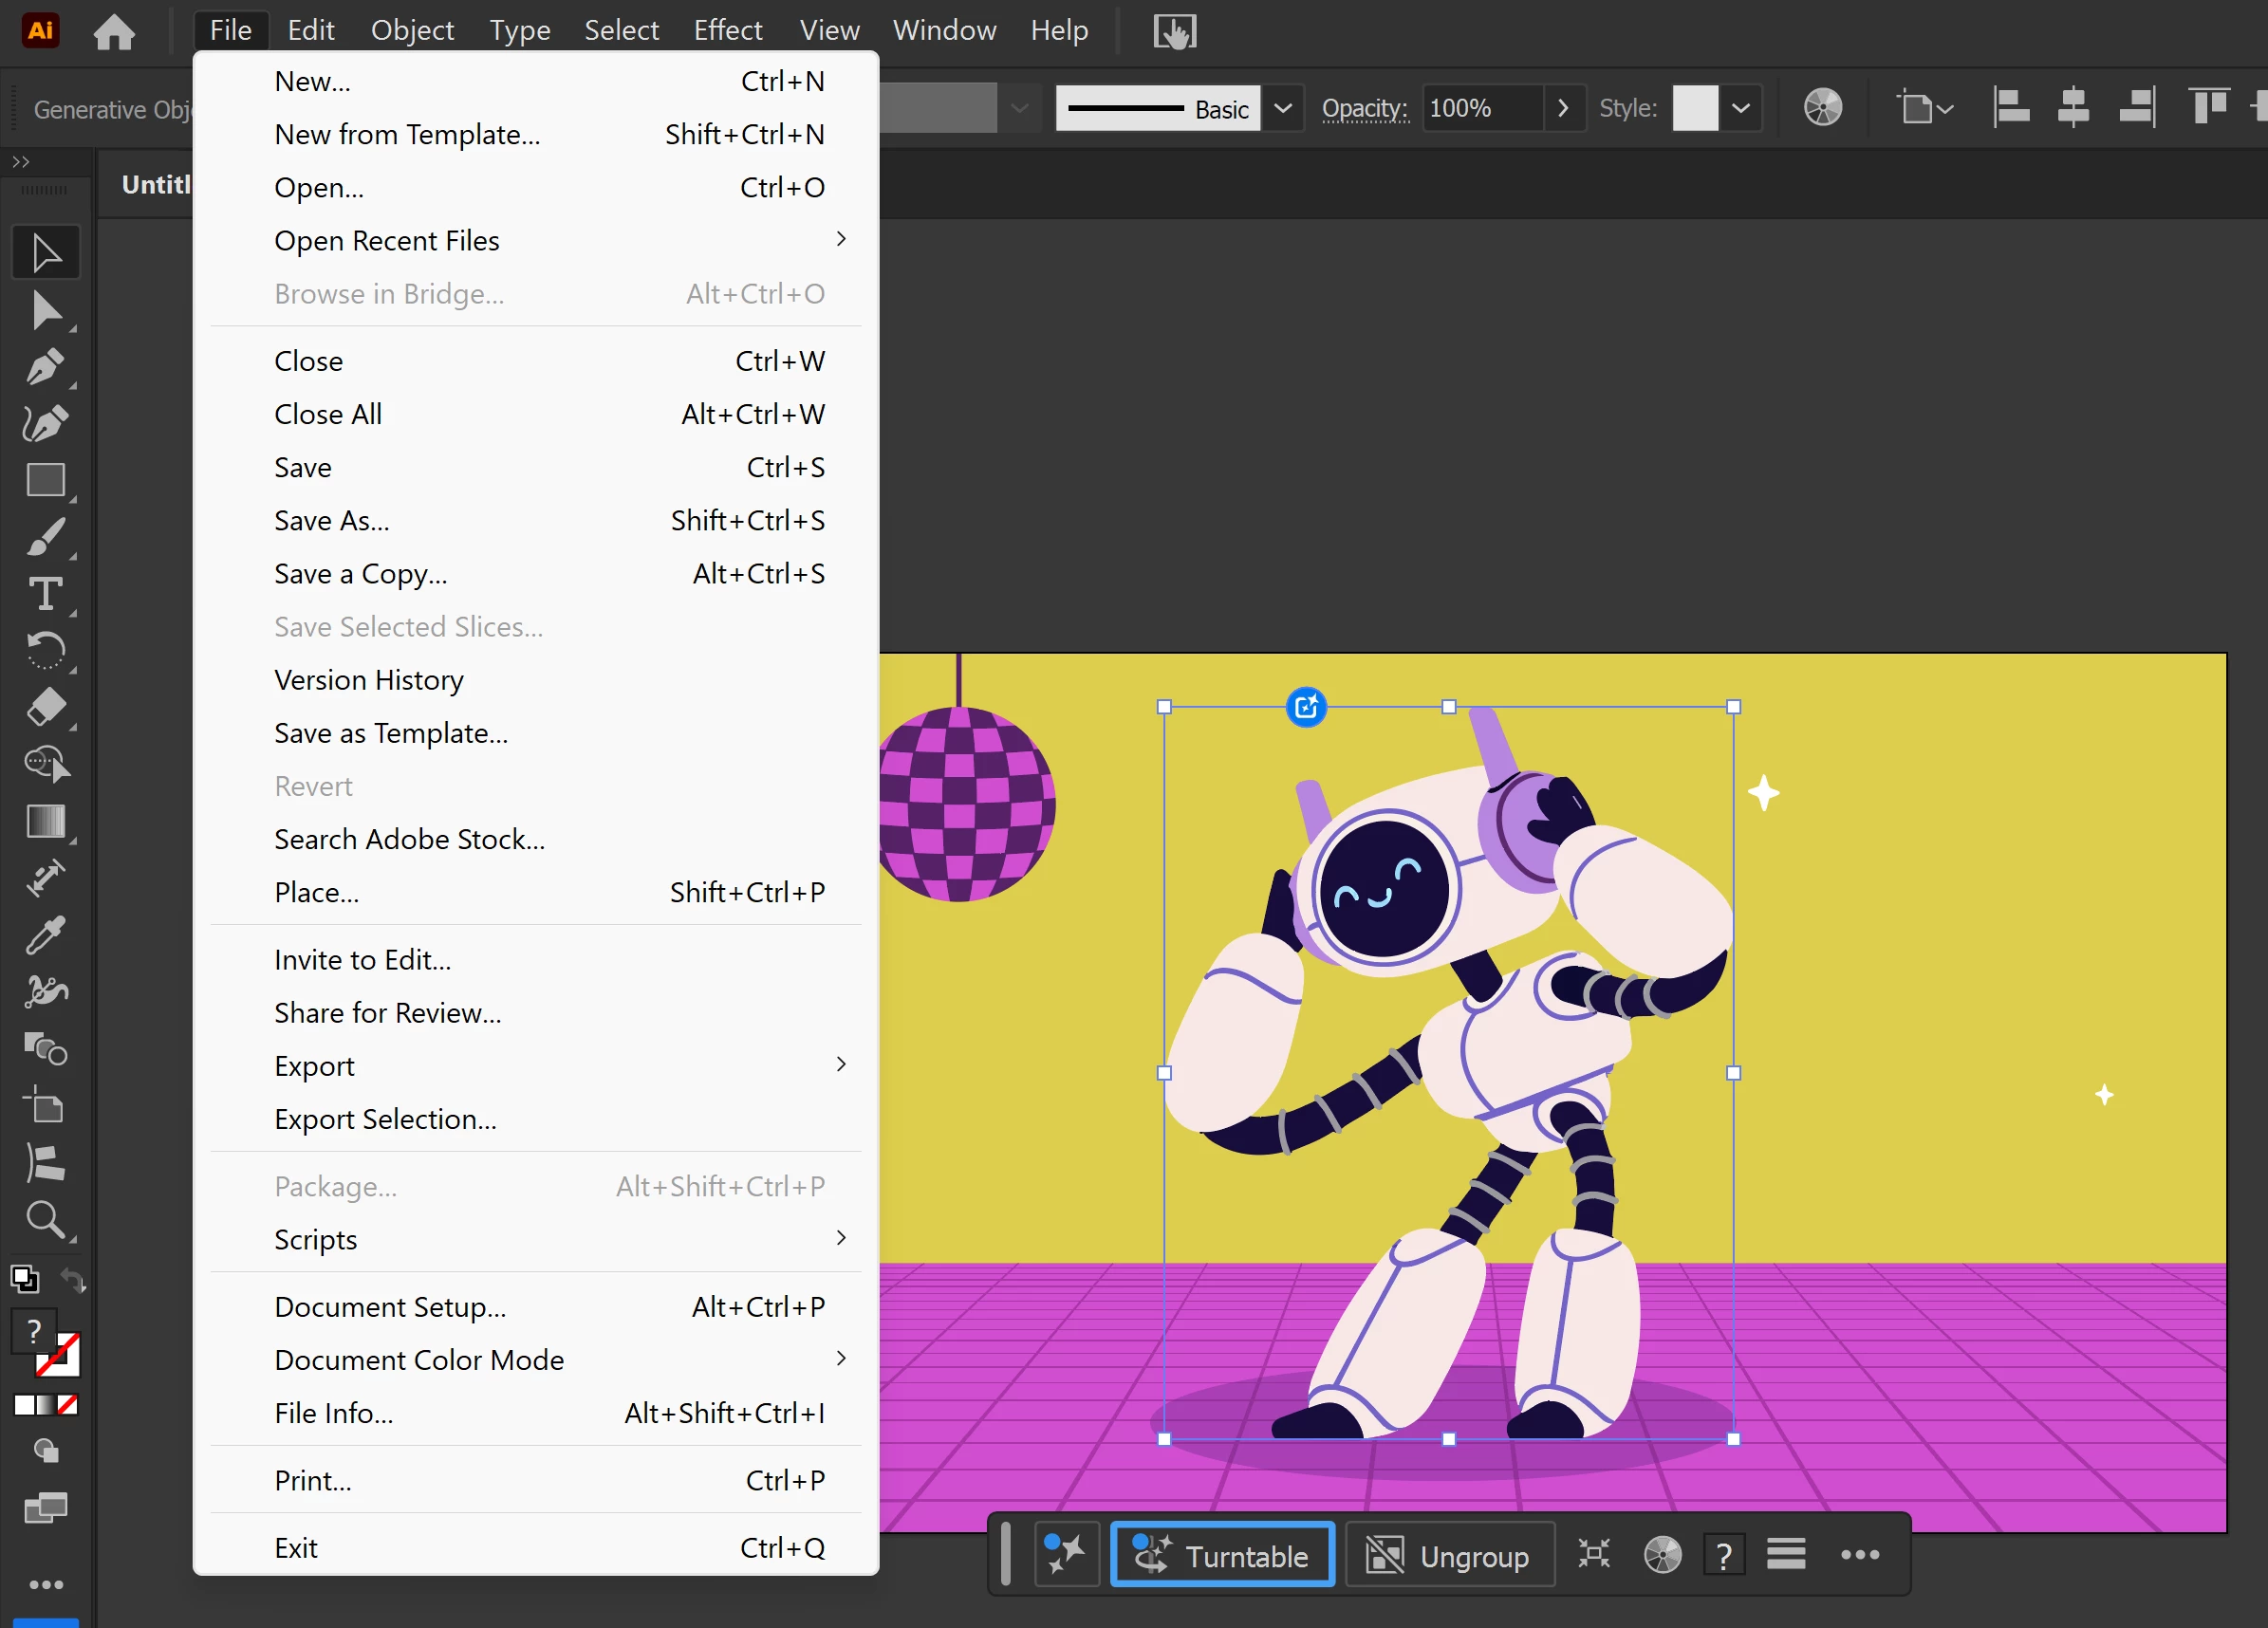Select the Paintbrush tool
Screen dimensions: 2268x1628
pyautogui.click(x=45, y=538)
